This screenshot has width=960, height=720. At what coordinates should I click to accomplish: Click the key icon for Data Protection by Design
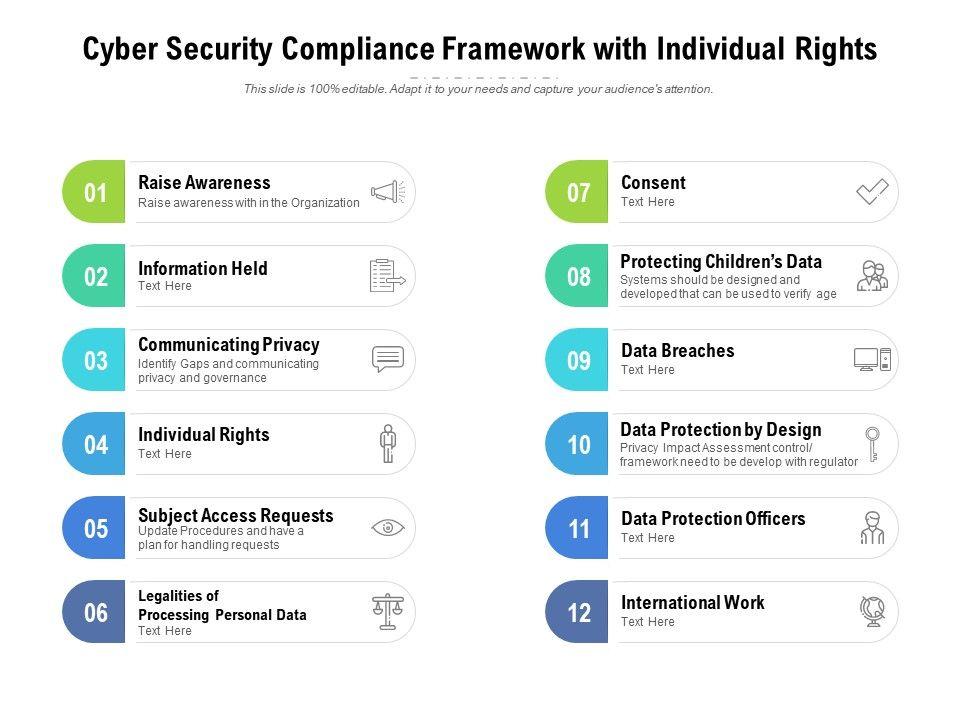[872, 443]
